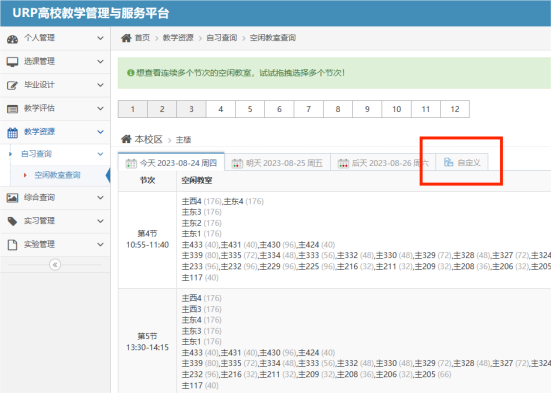The height and width of the screenshot is (393, 552).
Task: Click the 第4节 10:55-11:40 cell
Action: [148, 239]
